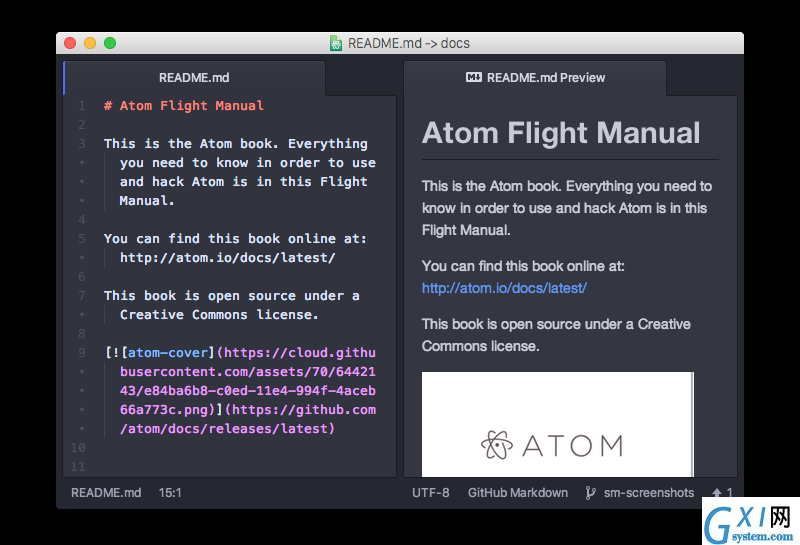Switch to the README.md editor tab
The image size is (800, 545).
click(194, 78)
